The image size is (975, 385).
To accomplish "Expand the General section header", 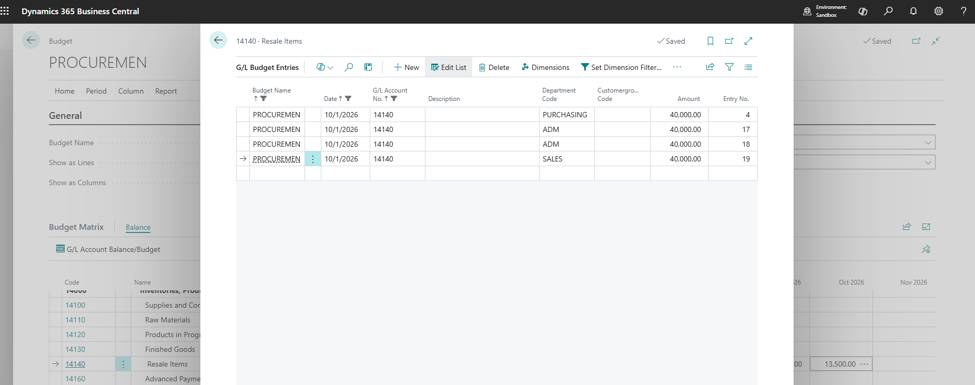I will [65, 116].
